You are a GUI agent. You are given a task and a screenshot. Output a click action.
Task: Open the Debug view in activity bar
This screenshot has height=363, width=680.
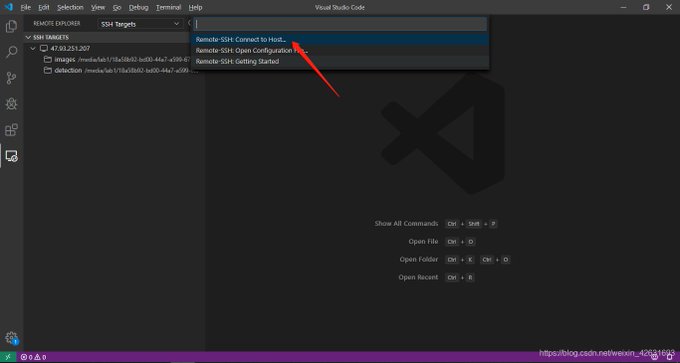(11, 104)
